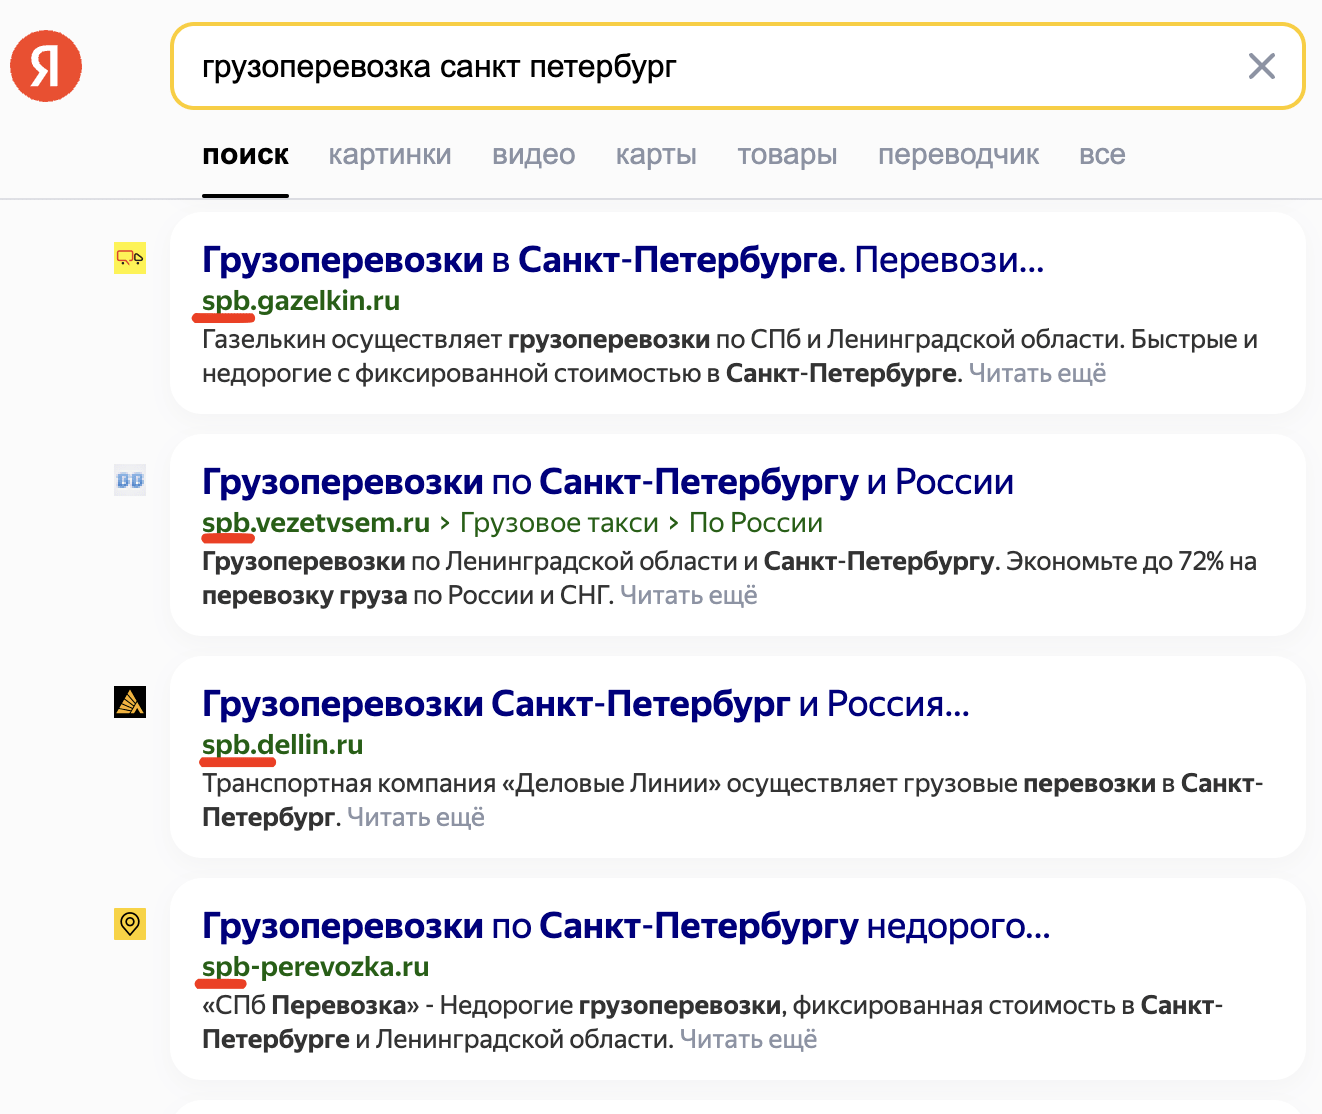The image size is (1322, 1114).
Task: Expand СПб Перевозка snippet with Читать ещё
Action: point(749,1039)
